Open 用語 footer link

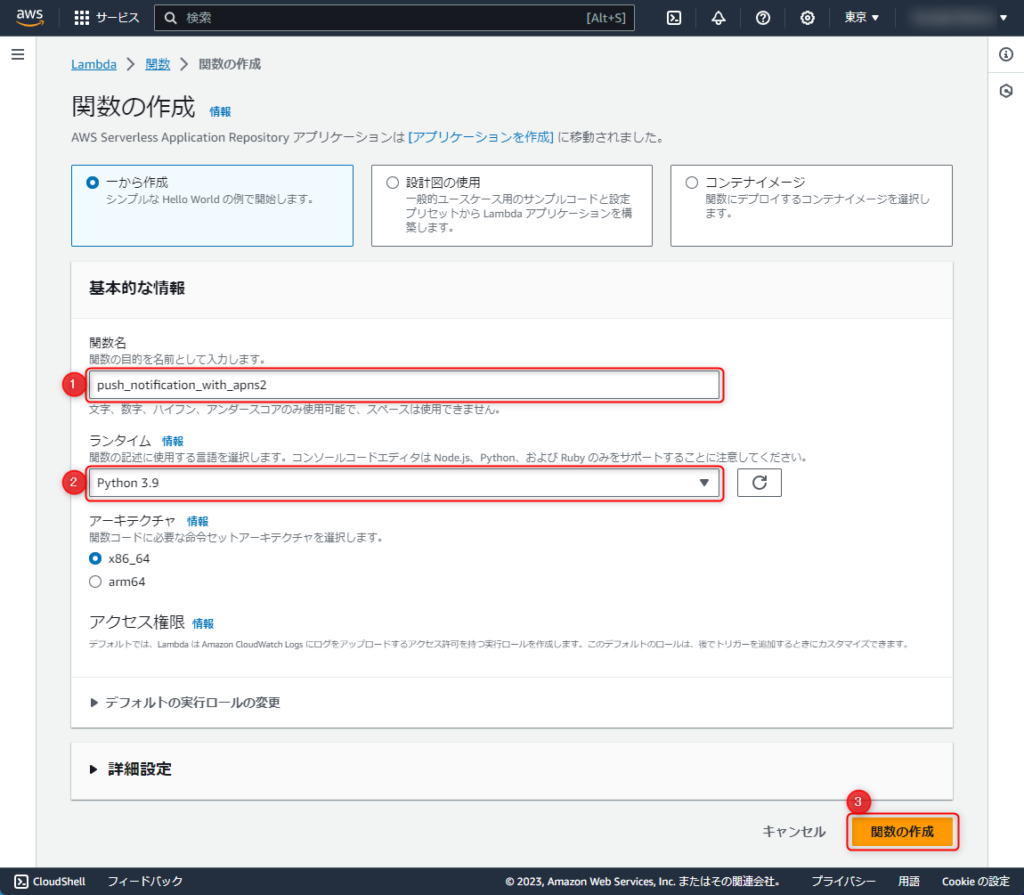pyautogui.click(x=908, y=881)
